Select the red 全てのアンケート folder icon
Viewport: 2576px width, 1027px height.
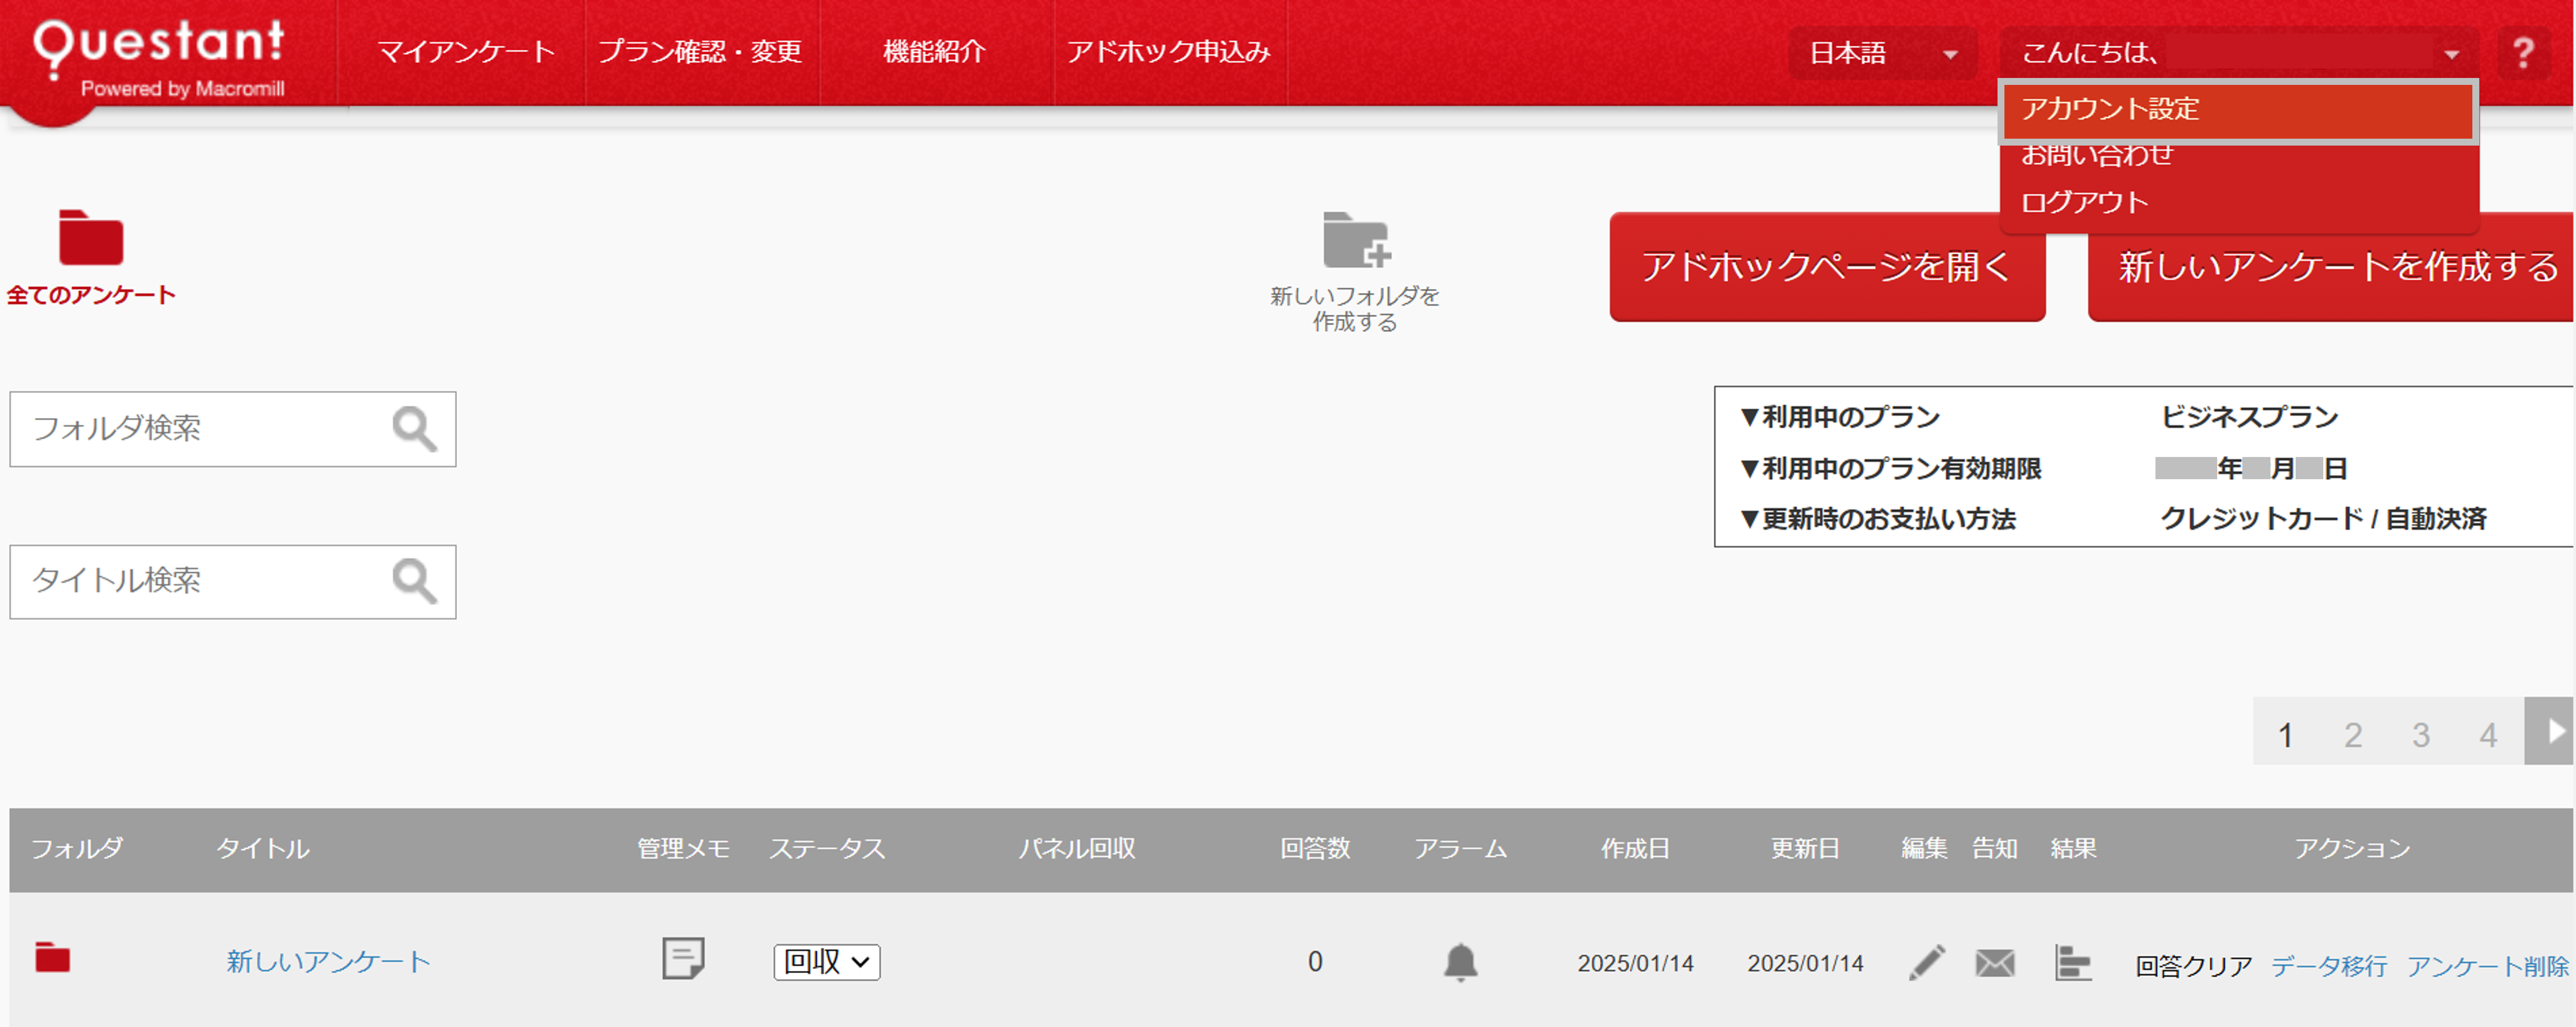pos(91,238)
